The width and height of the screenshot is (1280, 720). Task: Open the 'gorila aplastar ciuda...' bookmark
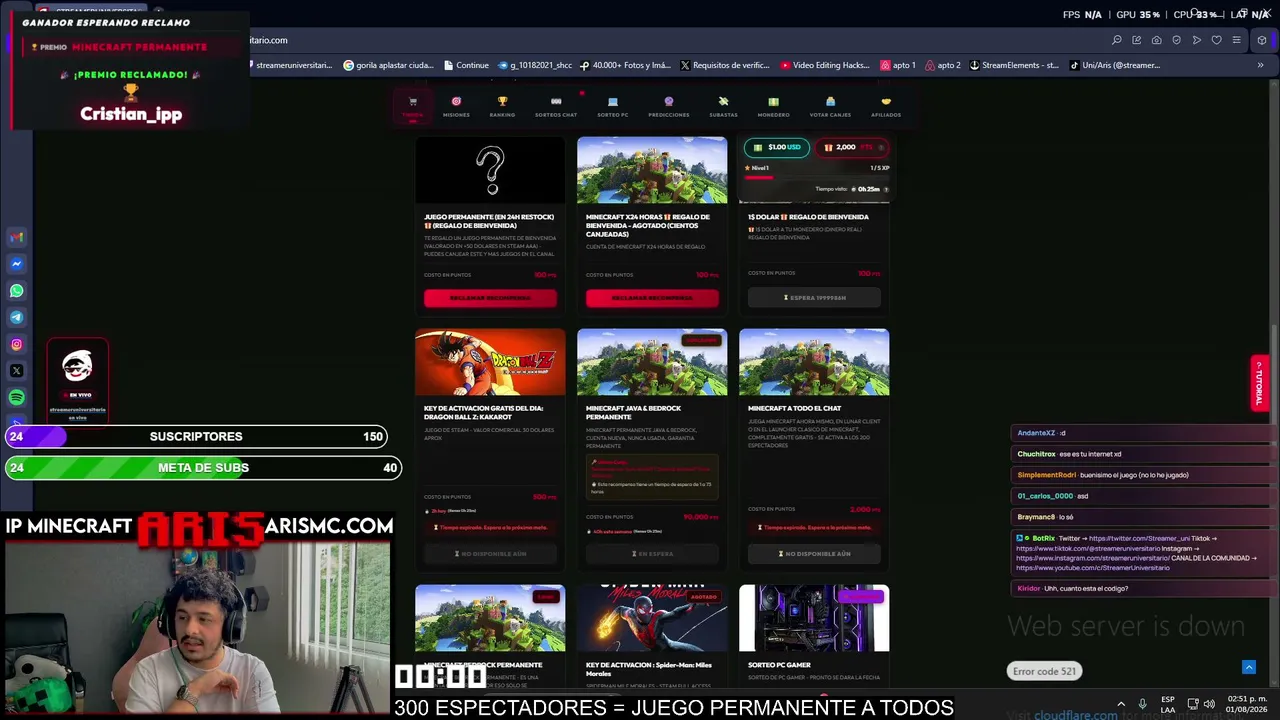click(390, 65)
